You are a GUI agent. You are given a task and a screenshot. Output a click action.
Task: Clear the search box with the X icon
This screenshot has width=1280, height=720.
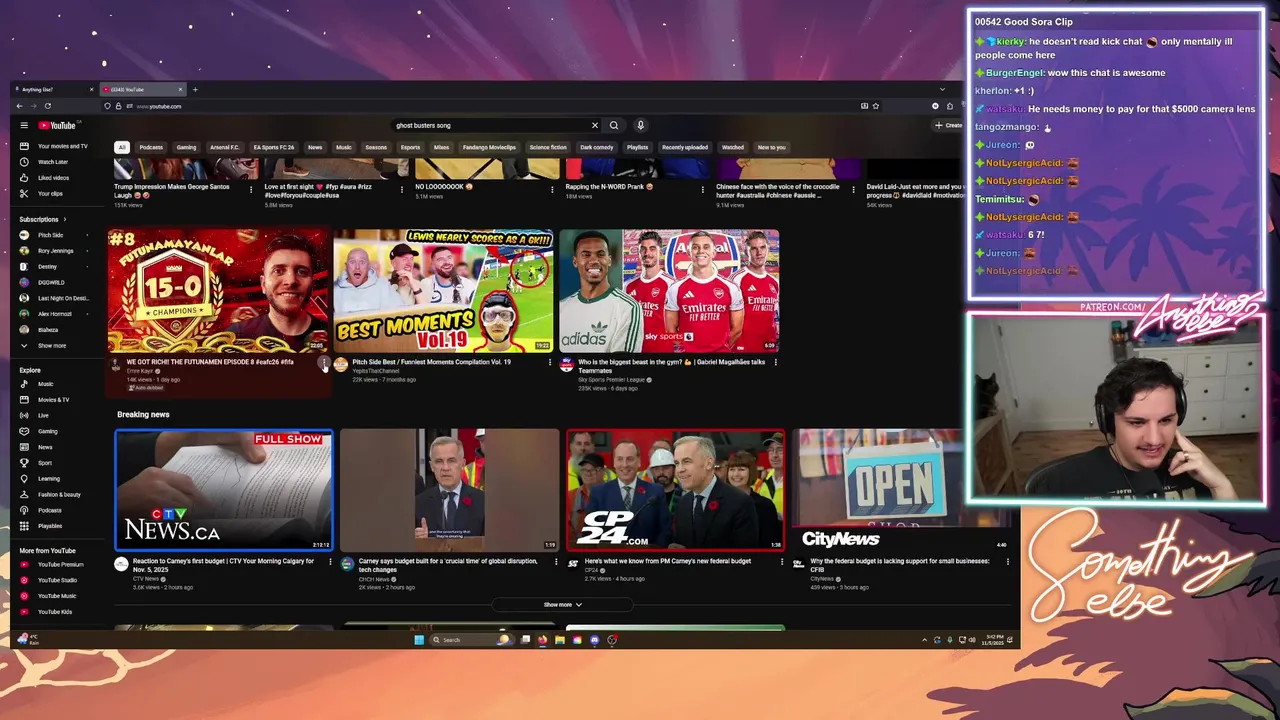pyautogui.click(x=594, y=125)
